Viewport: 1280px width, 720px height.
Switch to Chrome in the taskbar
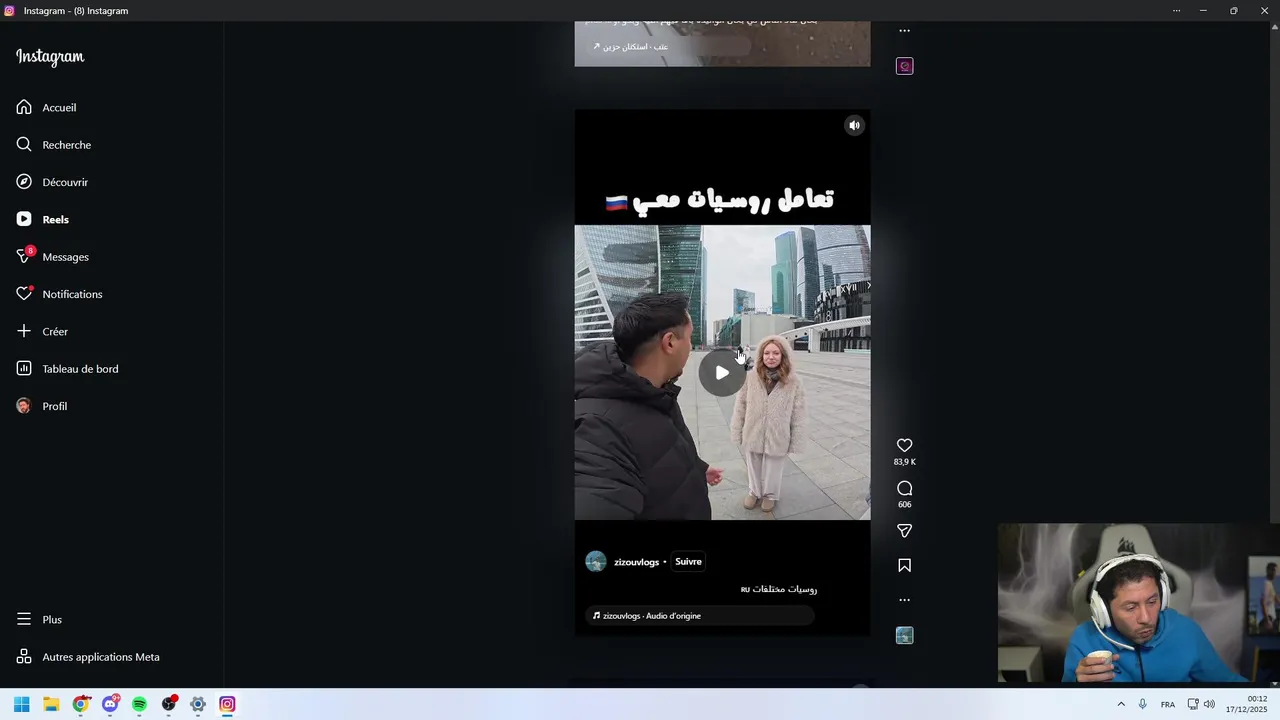pyautogui.click(x=81, y=704)
